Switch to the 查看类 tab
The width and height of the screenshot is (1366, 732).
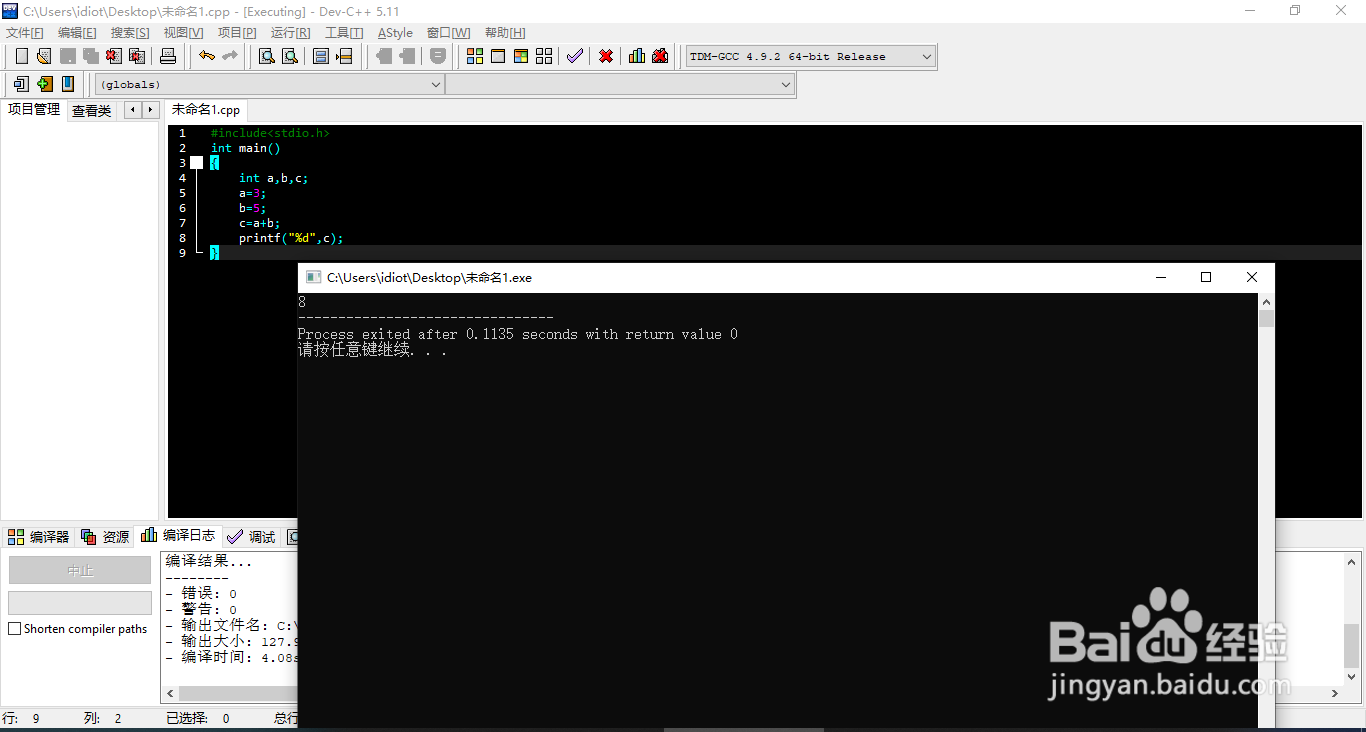91,111
